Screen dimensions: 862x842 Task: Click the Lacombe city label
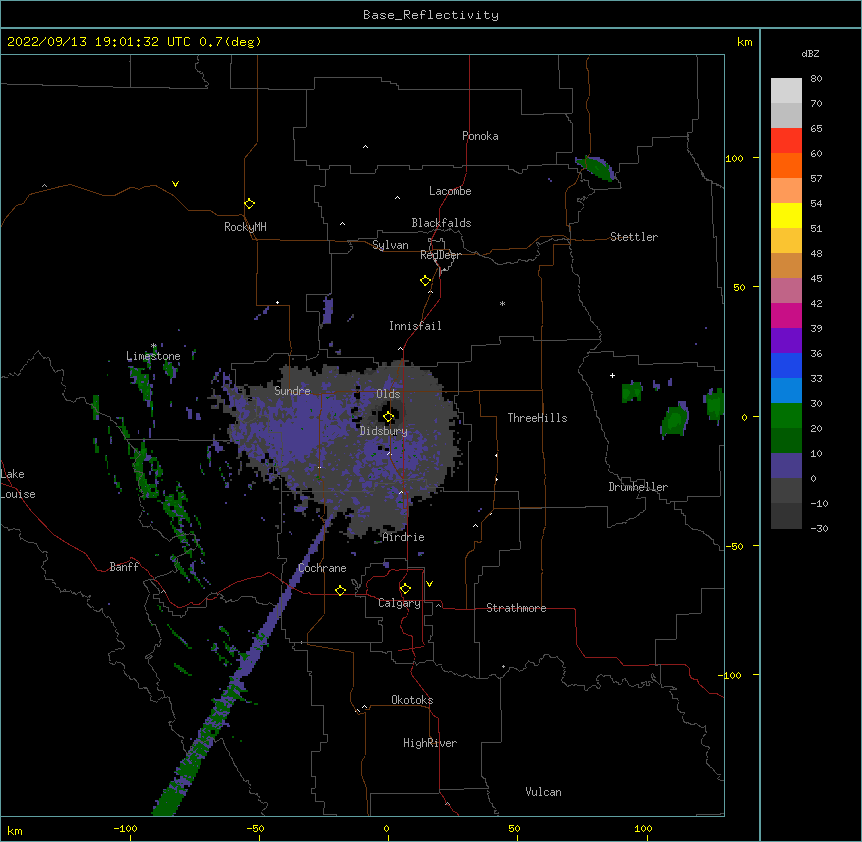click(x=450, y=191)
